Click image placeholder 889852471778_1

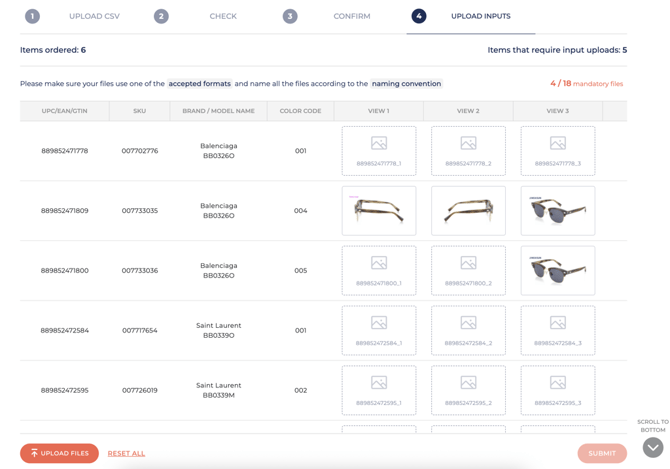(x=378, y=151)
